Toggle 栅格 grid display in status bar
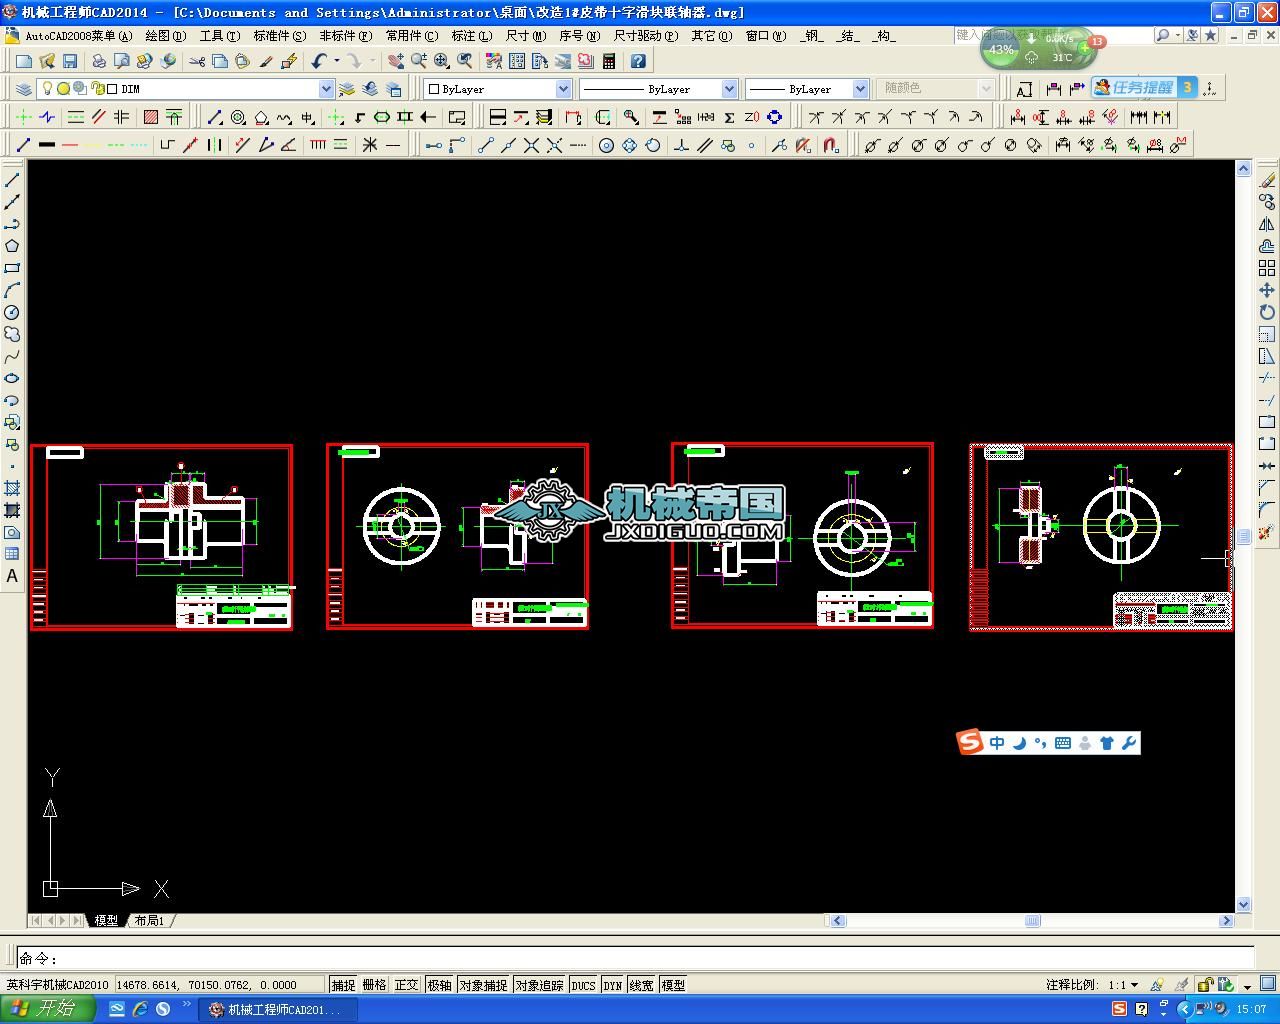Image resolution: width=1280 pixels, height=1024 pixels. click(375, 985)
